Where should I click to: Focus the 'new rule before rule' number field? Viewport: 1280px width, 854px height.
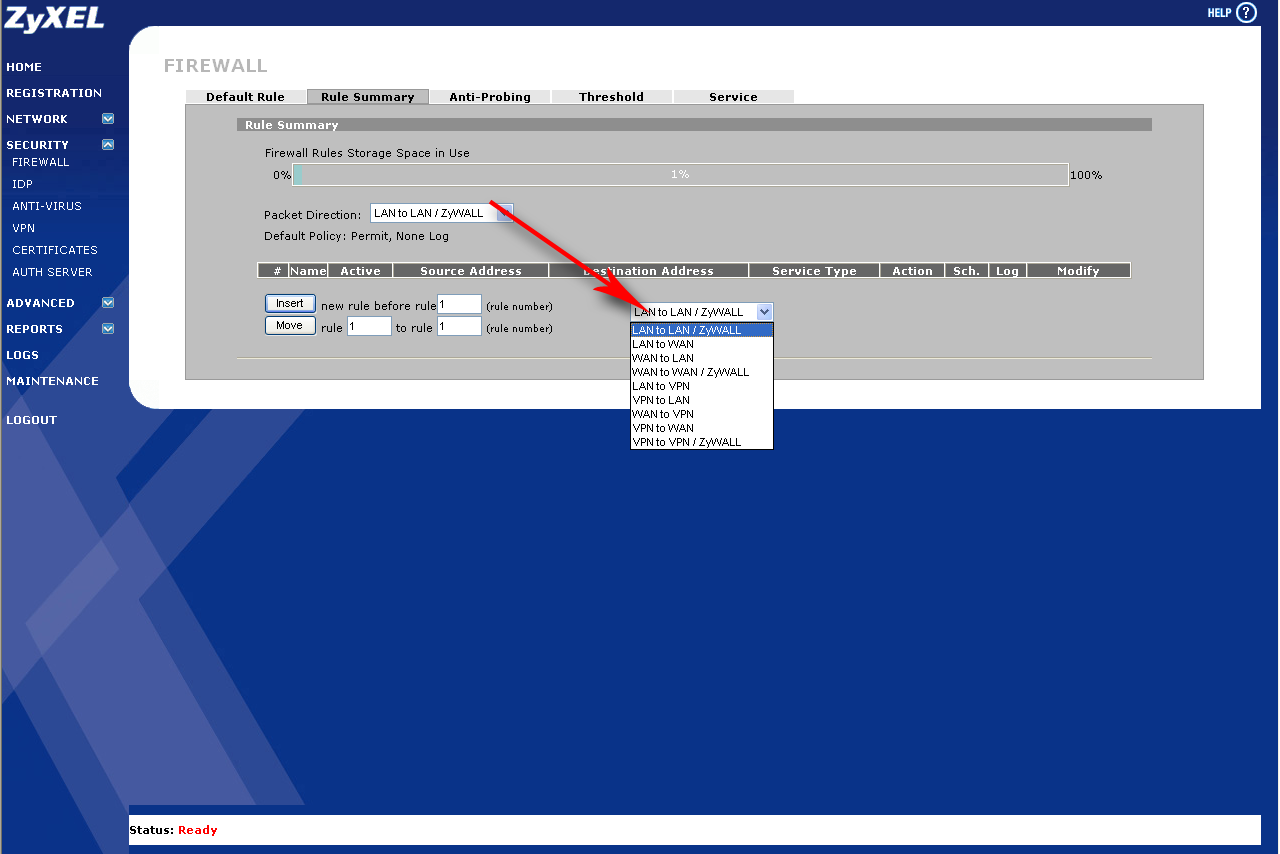coord(460,304)
